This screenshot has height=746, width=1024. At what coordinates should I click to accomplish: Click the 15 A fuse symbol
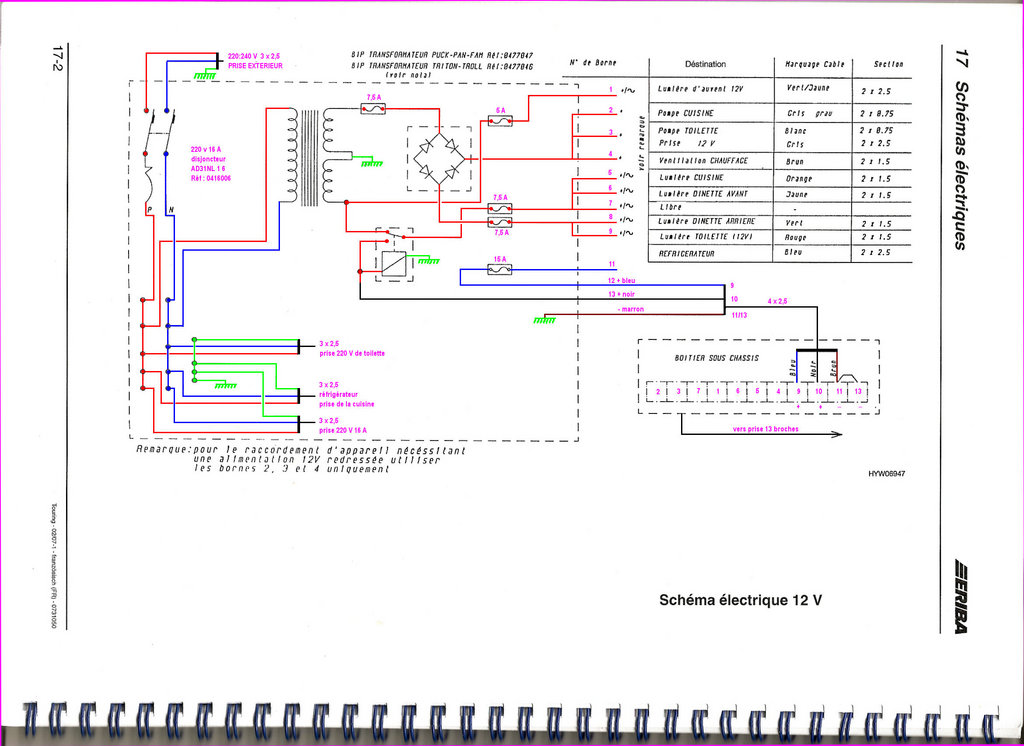499,269
